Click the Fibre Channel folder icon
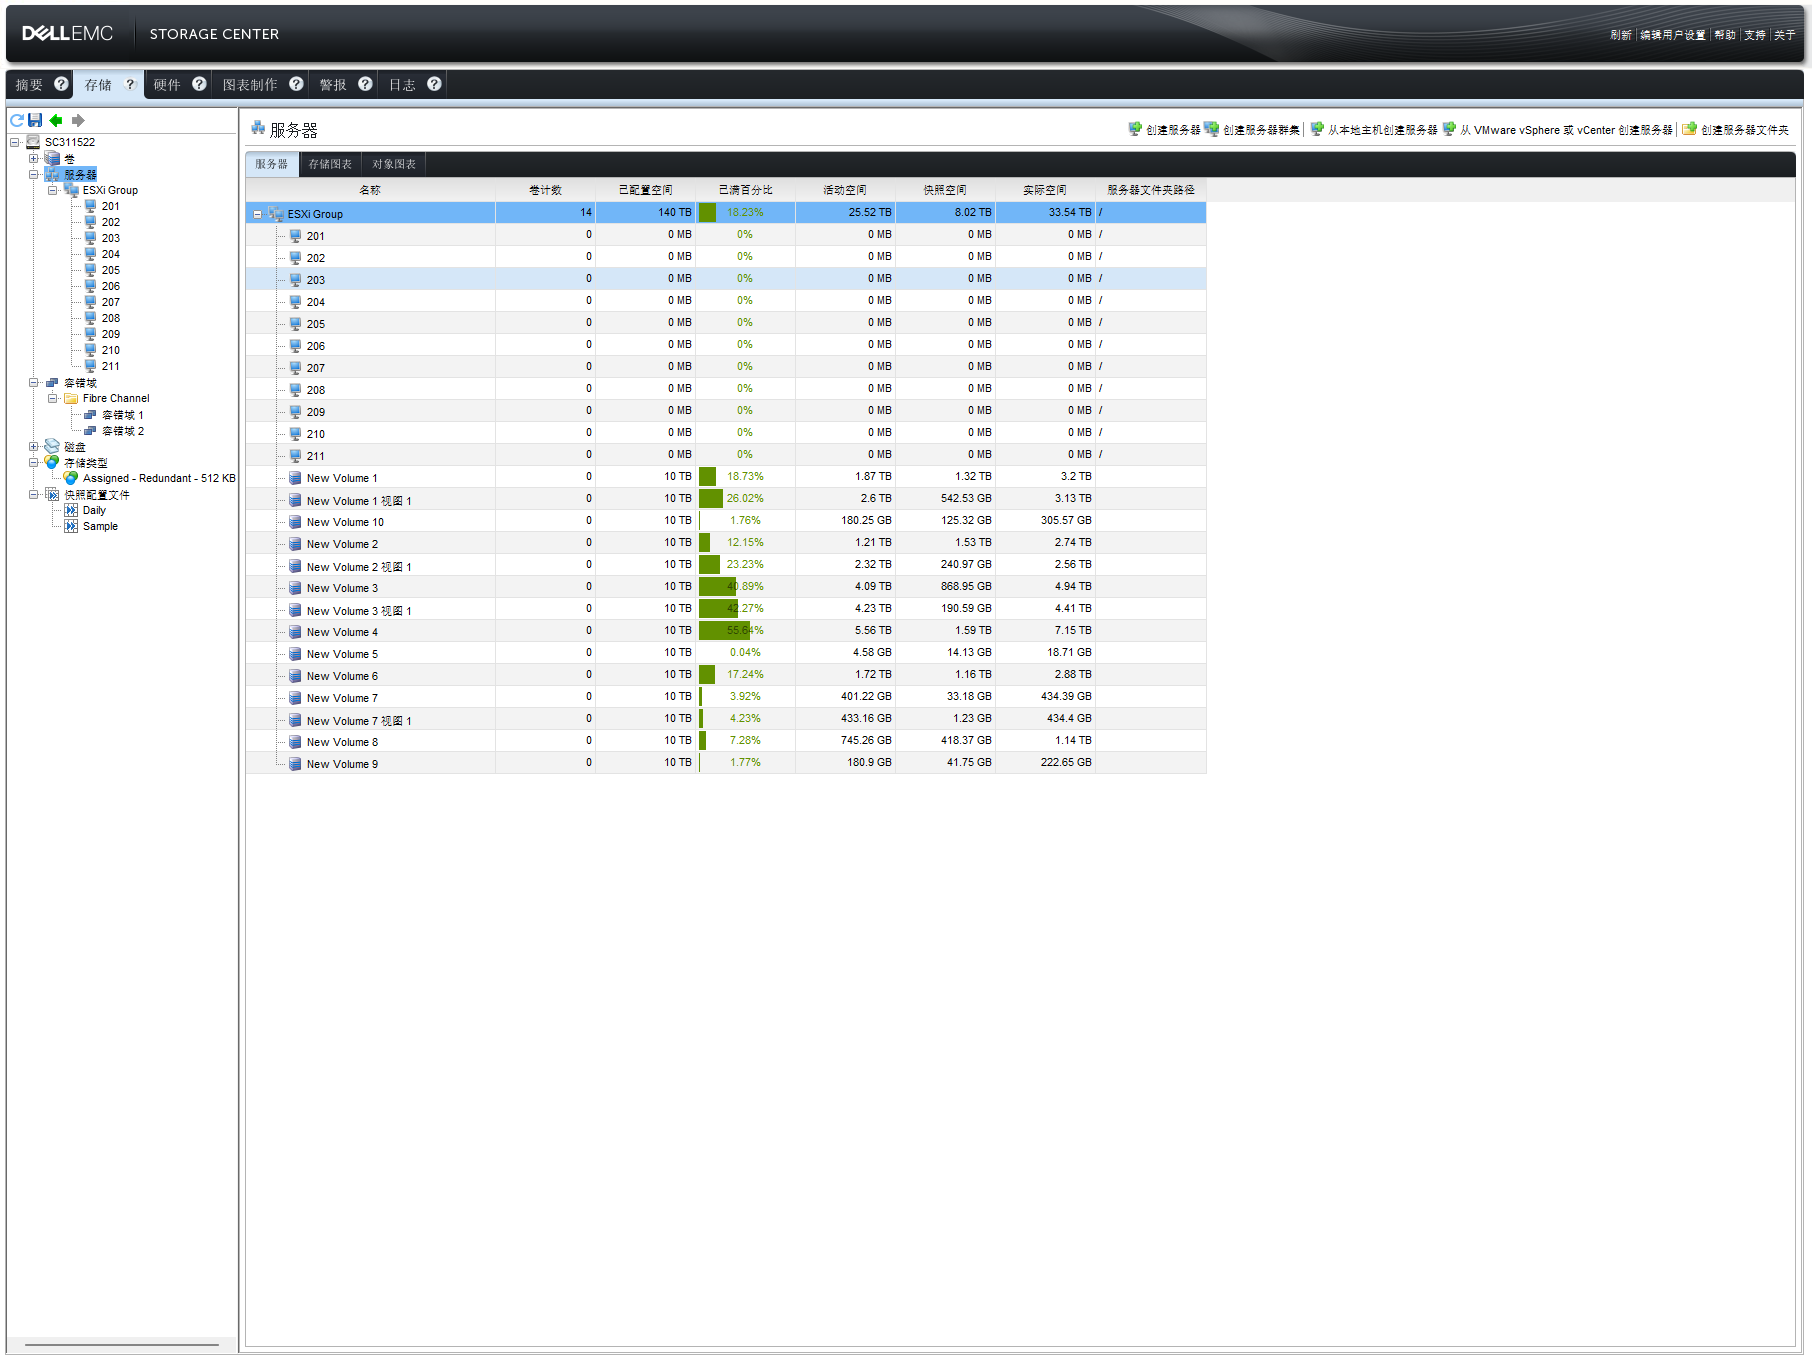1812x1360 pixels. click(71, 398)
